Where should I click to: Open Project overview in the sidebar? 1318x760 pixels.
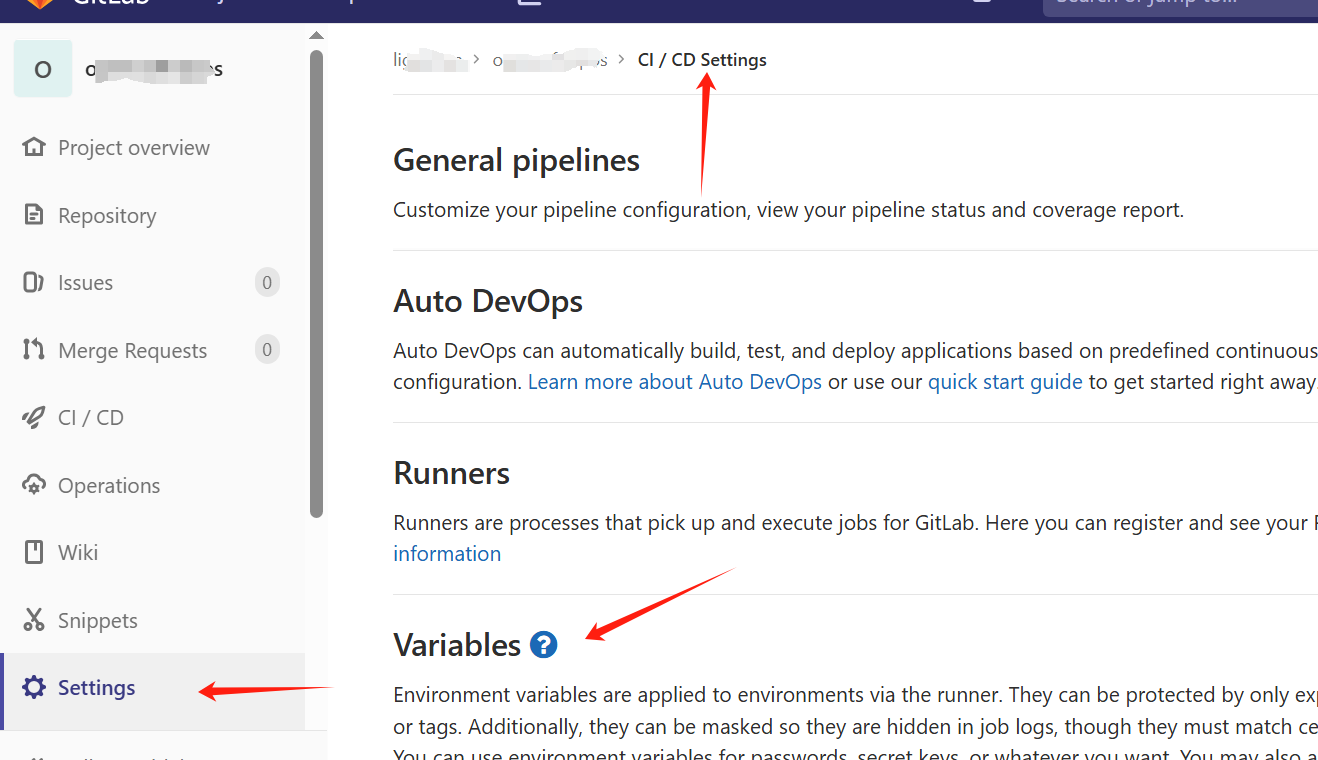134,148
